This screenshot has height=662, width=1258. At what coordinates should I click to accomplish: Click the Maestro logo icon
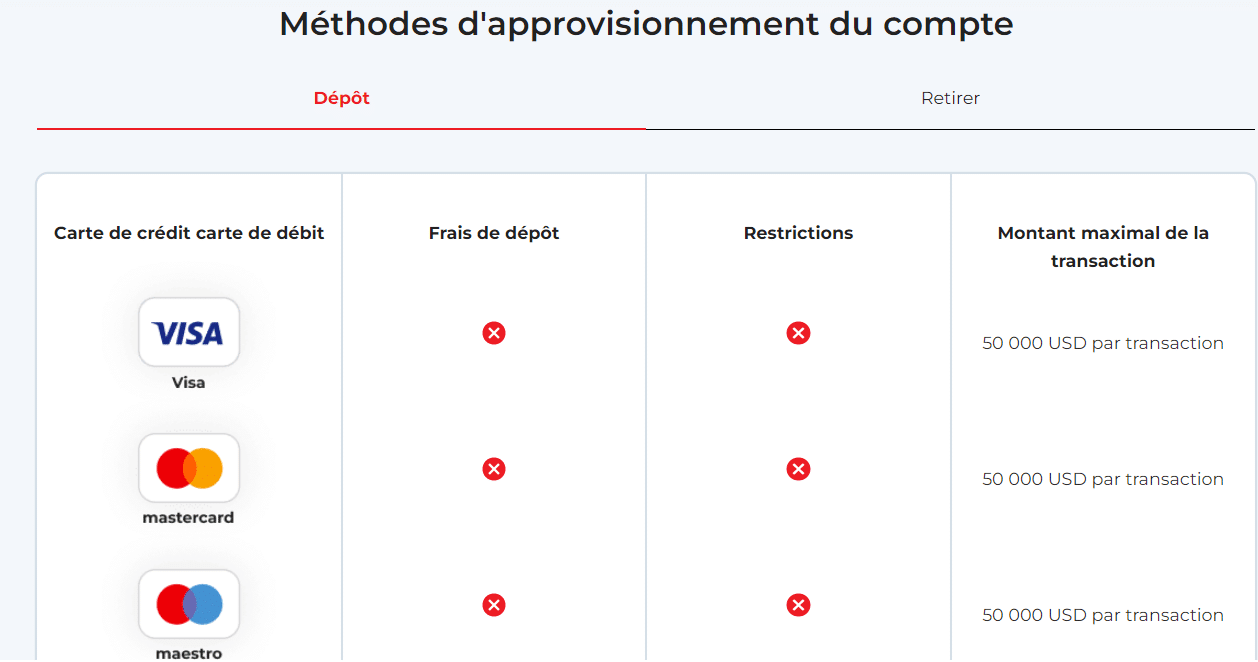[189, 604]
